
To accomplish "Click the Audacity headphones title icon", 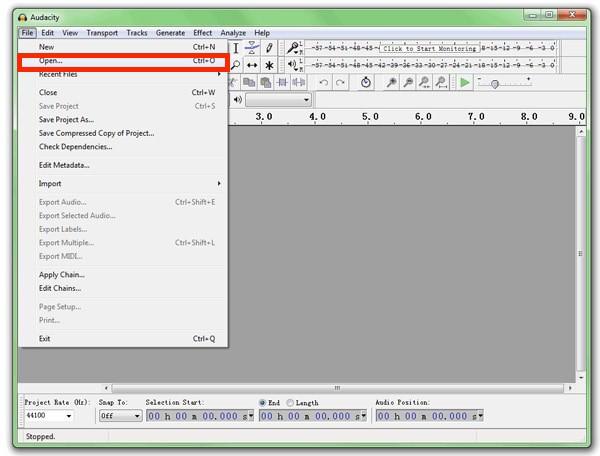I will (23, 18).
